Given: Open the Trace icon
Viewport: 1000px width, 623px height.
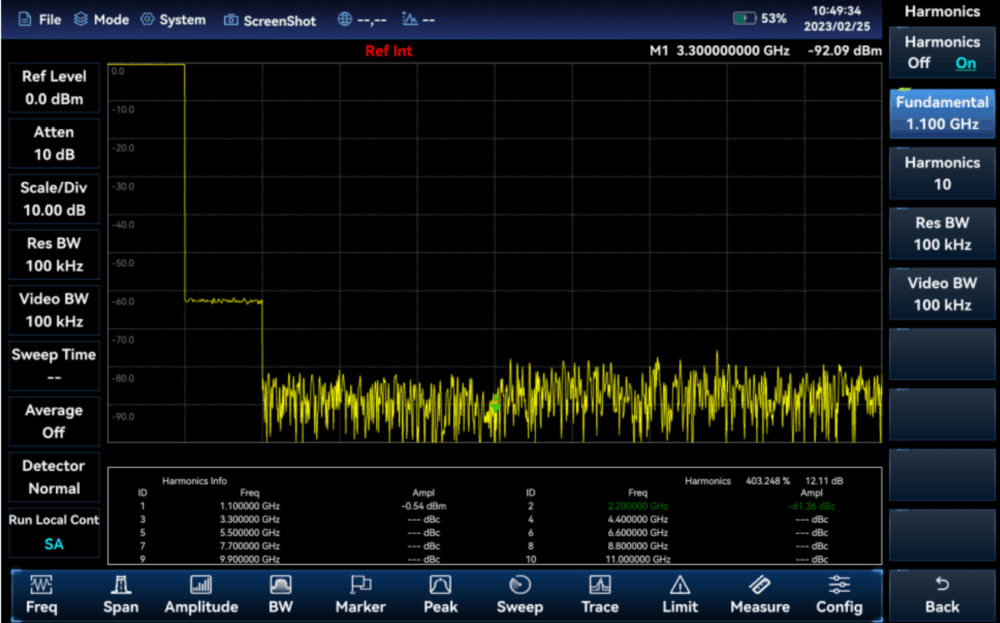Looking at the screenshot, I should click(x=600, y=594).
